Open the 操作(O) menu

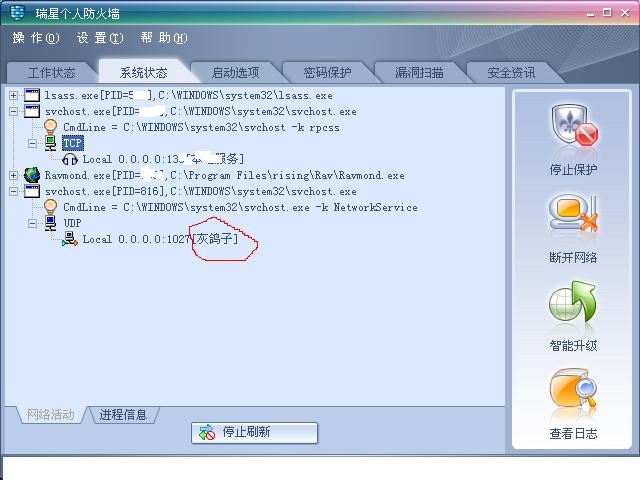[x=36, y=38]
